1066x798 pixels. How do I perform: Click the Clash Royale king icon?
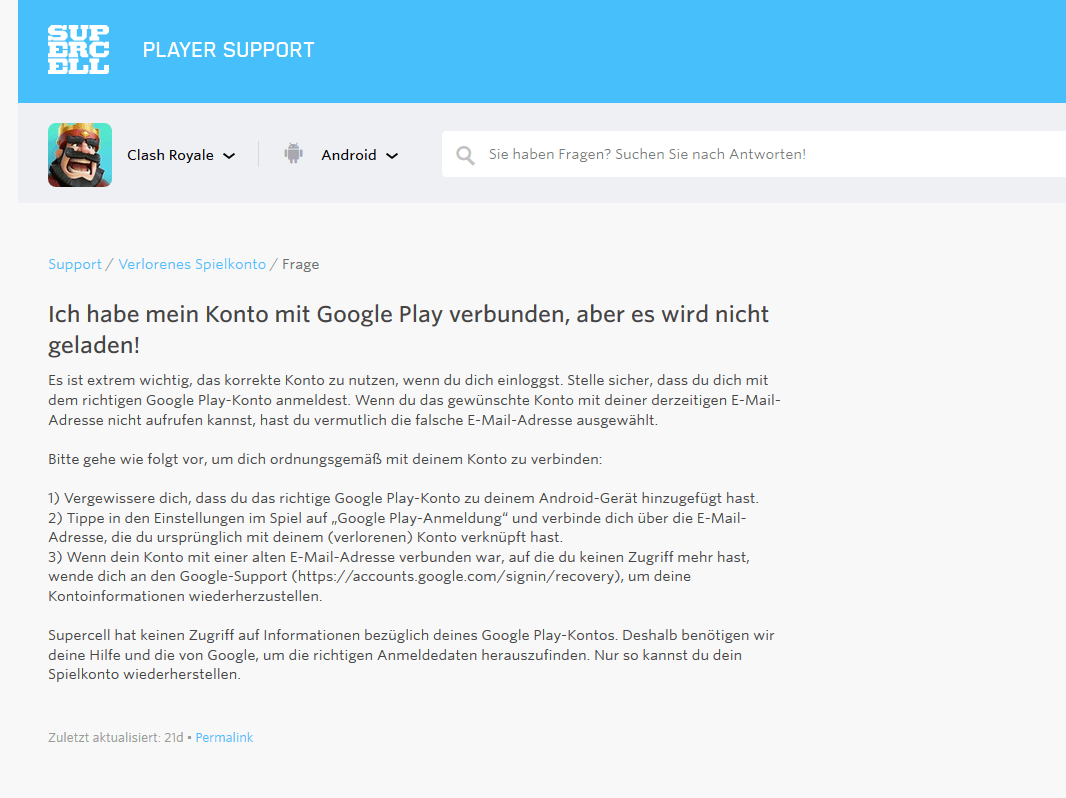pyautogui.click(x=80, y=155)
